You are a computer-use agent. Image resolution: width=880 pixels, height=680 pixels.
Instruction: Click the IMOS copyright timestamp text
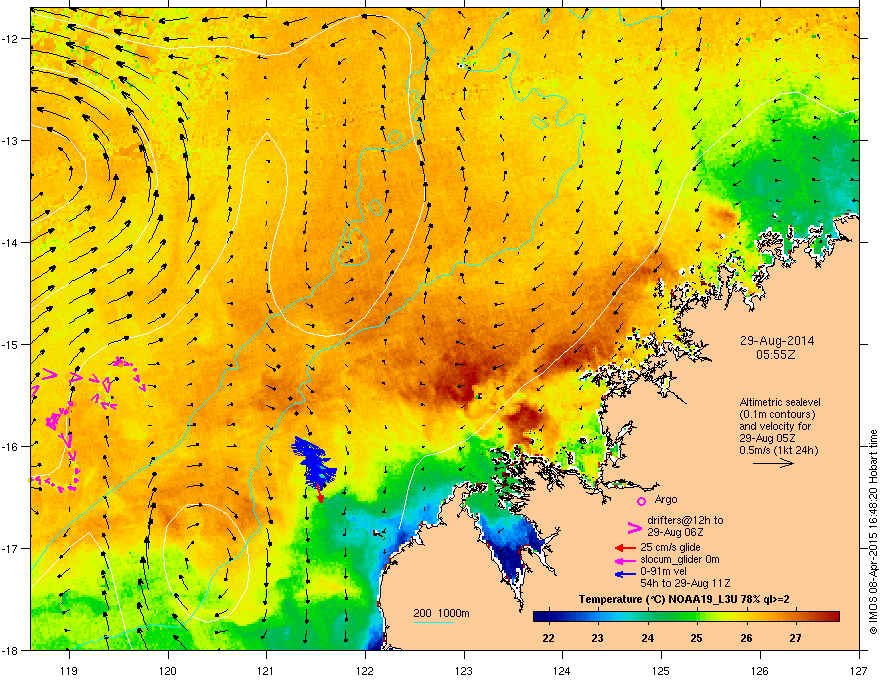pos(873,532)
